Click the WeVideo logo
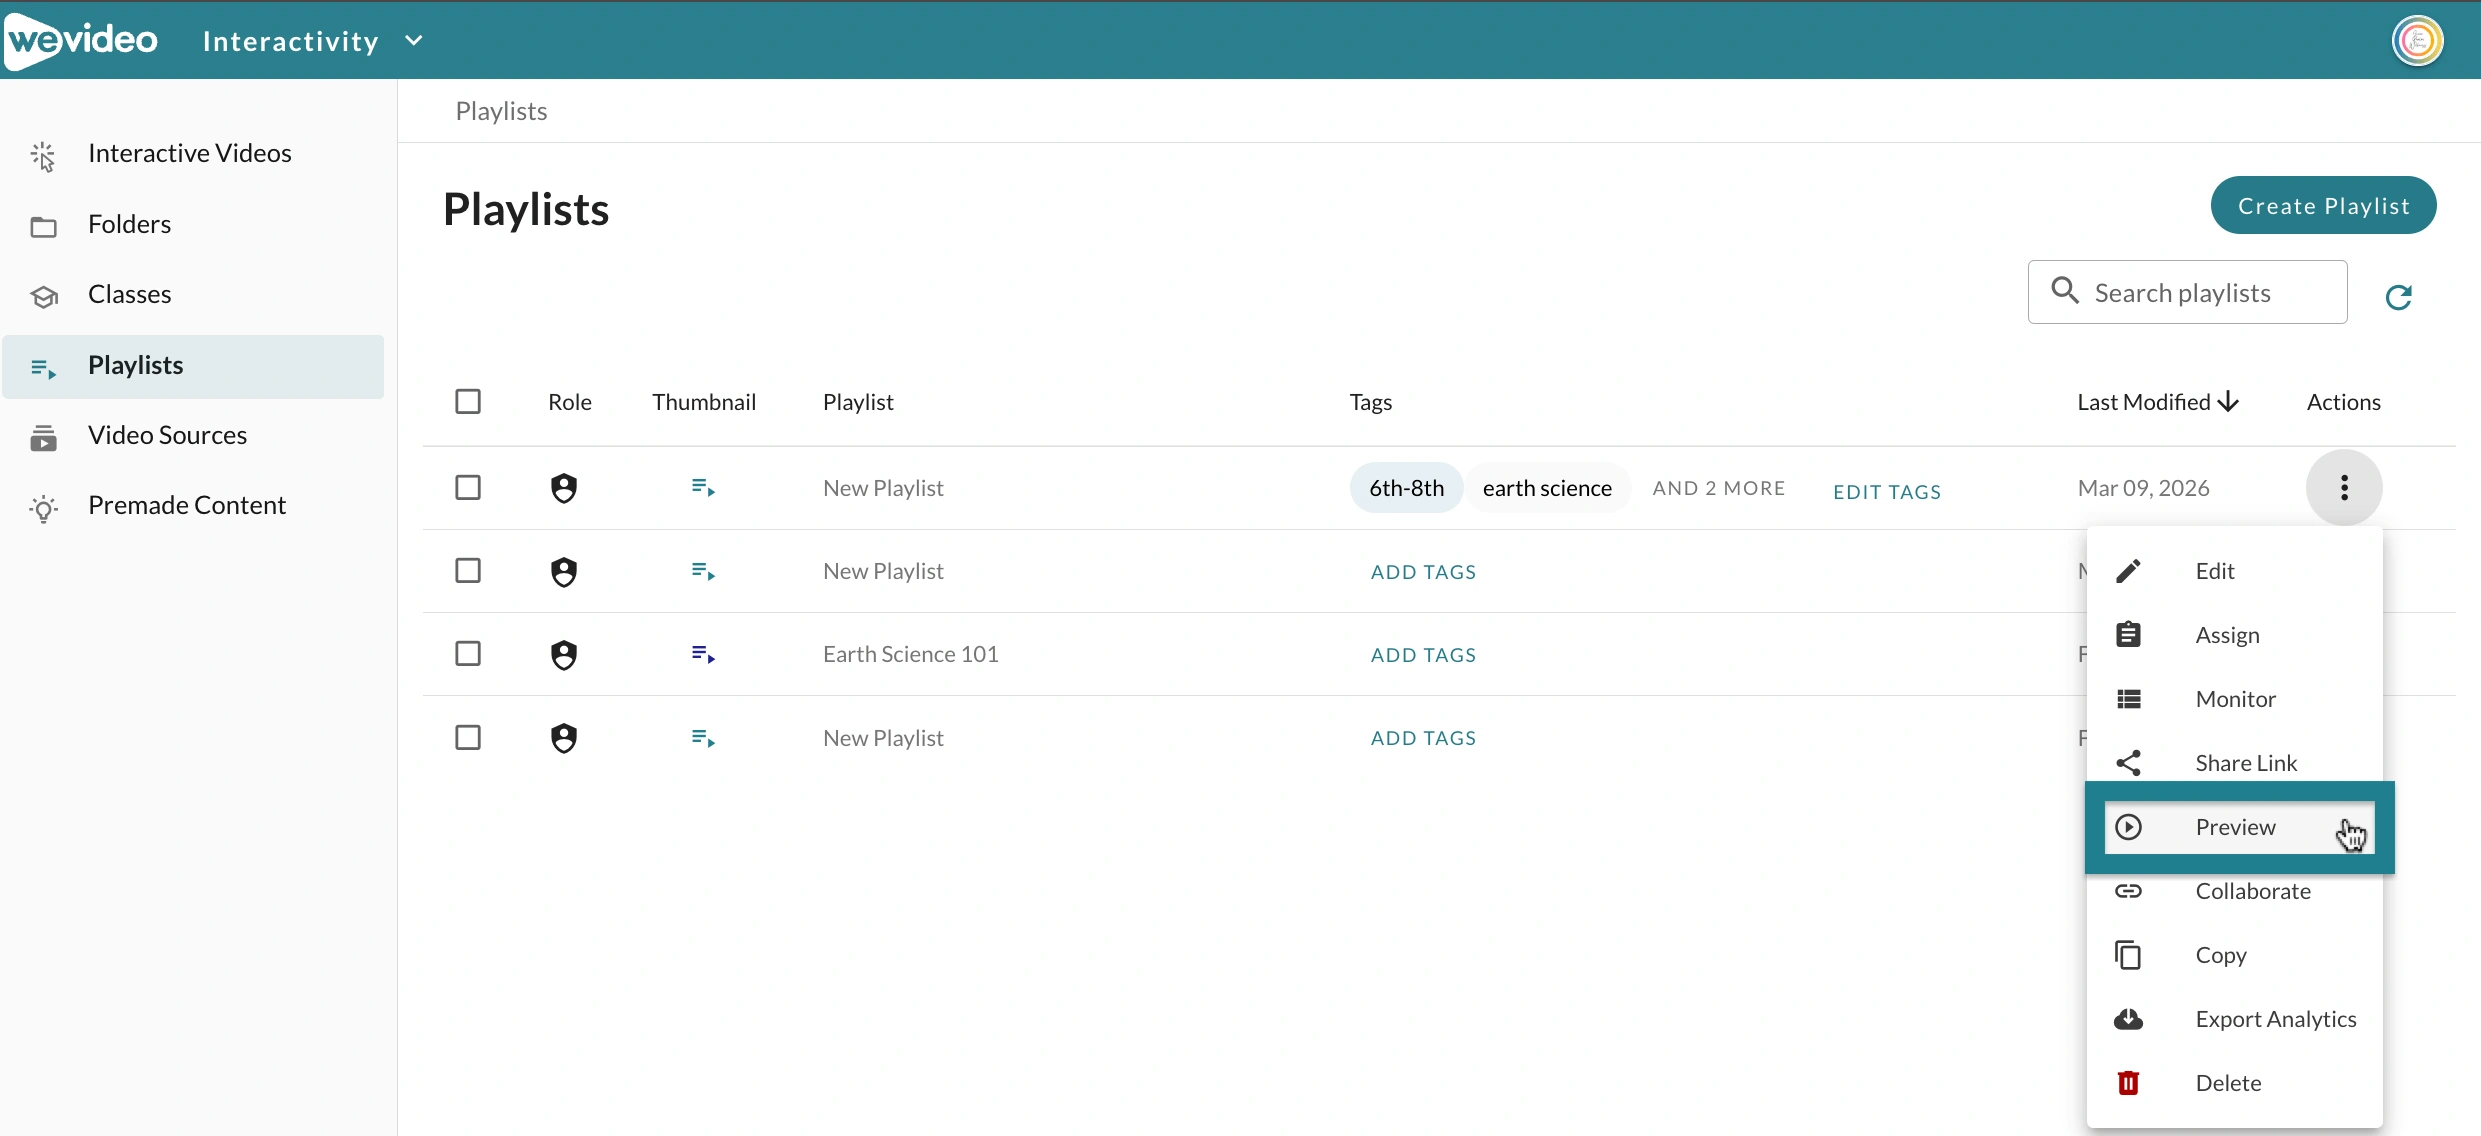Image resolution: width=2481 pixels, height=1136 pixels. pos(82,40)
